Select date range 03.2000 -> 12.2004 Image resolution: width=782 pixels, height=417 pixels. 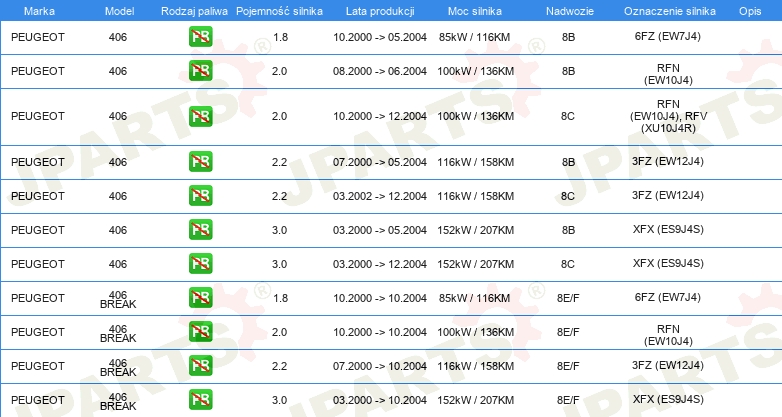point(380,264)
